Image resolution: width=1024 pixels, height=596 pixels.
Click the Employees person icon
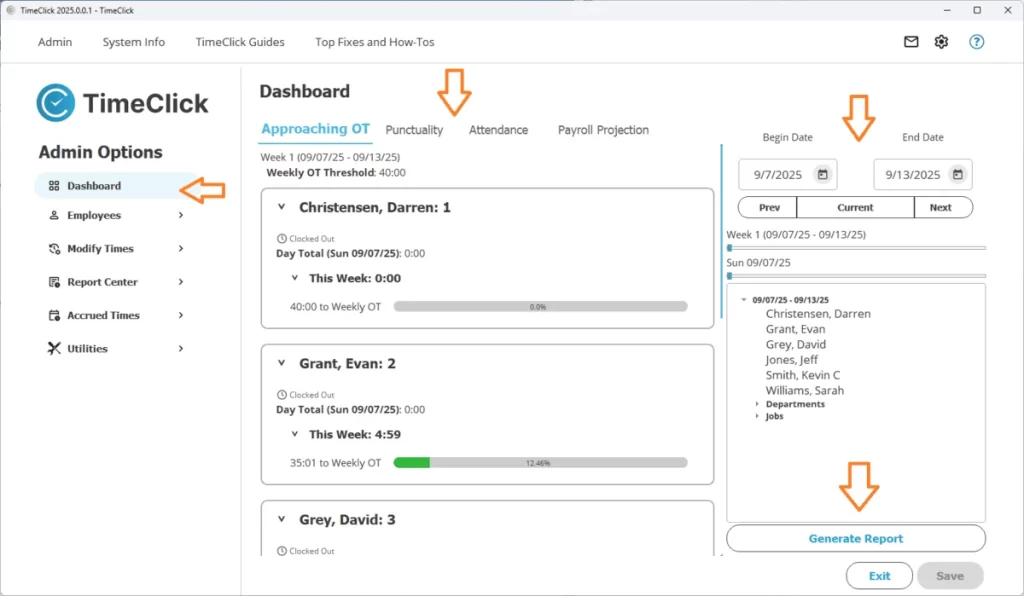click(56, 215)
